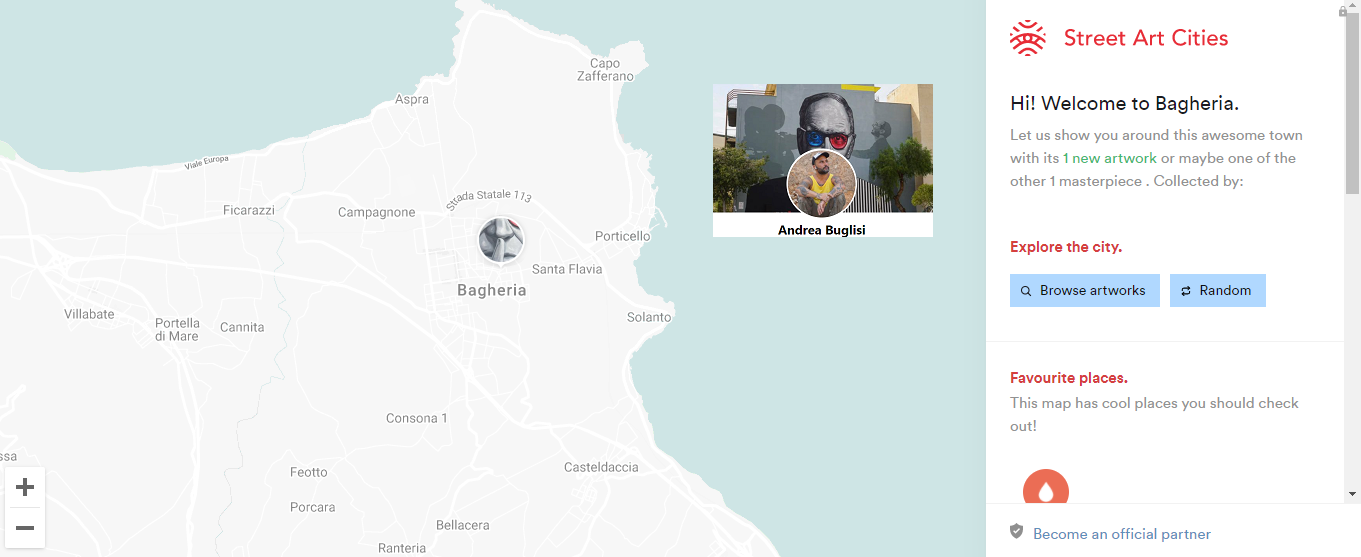Open the '1 new artwork' link
The height and width of the screenshot is (557, 1361).
[1110, 158]
